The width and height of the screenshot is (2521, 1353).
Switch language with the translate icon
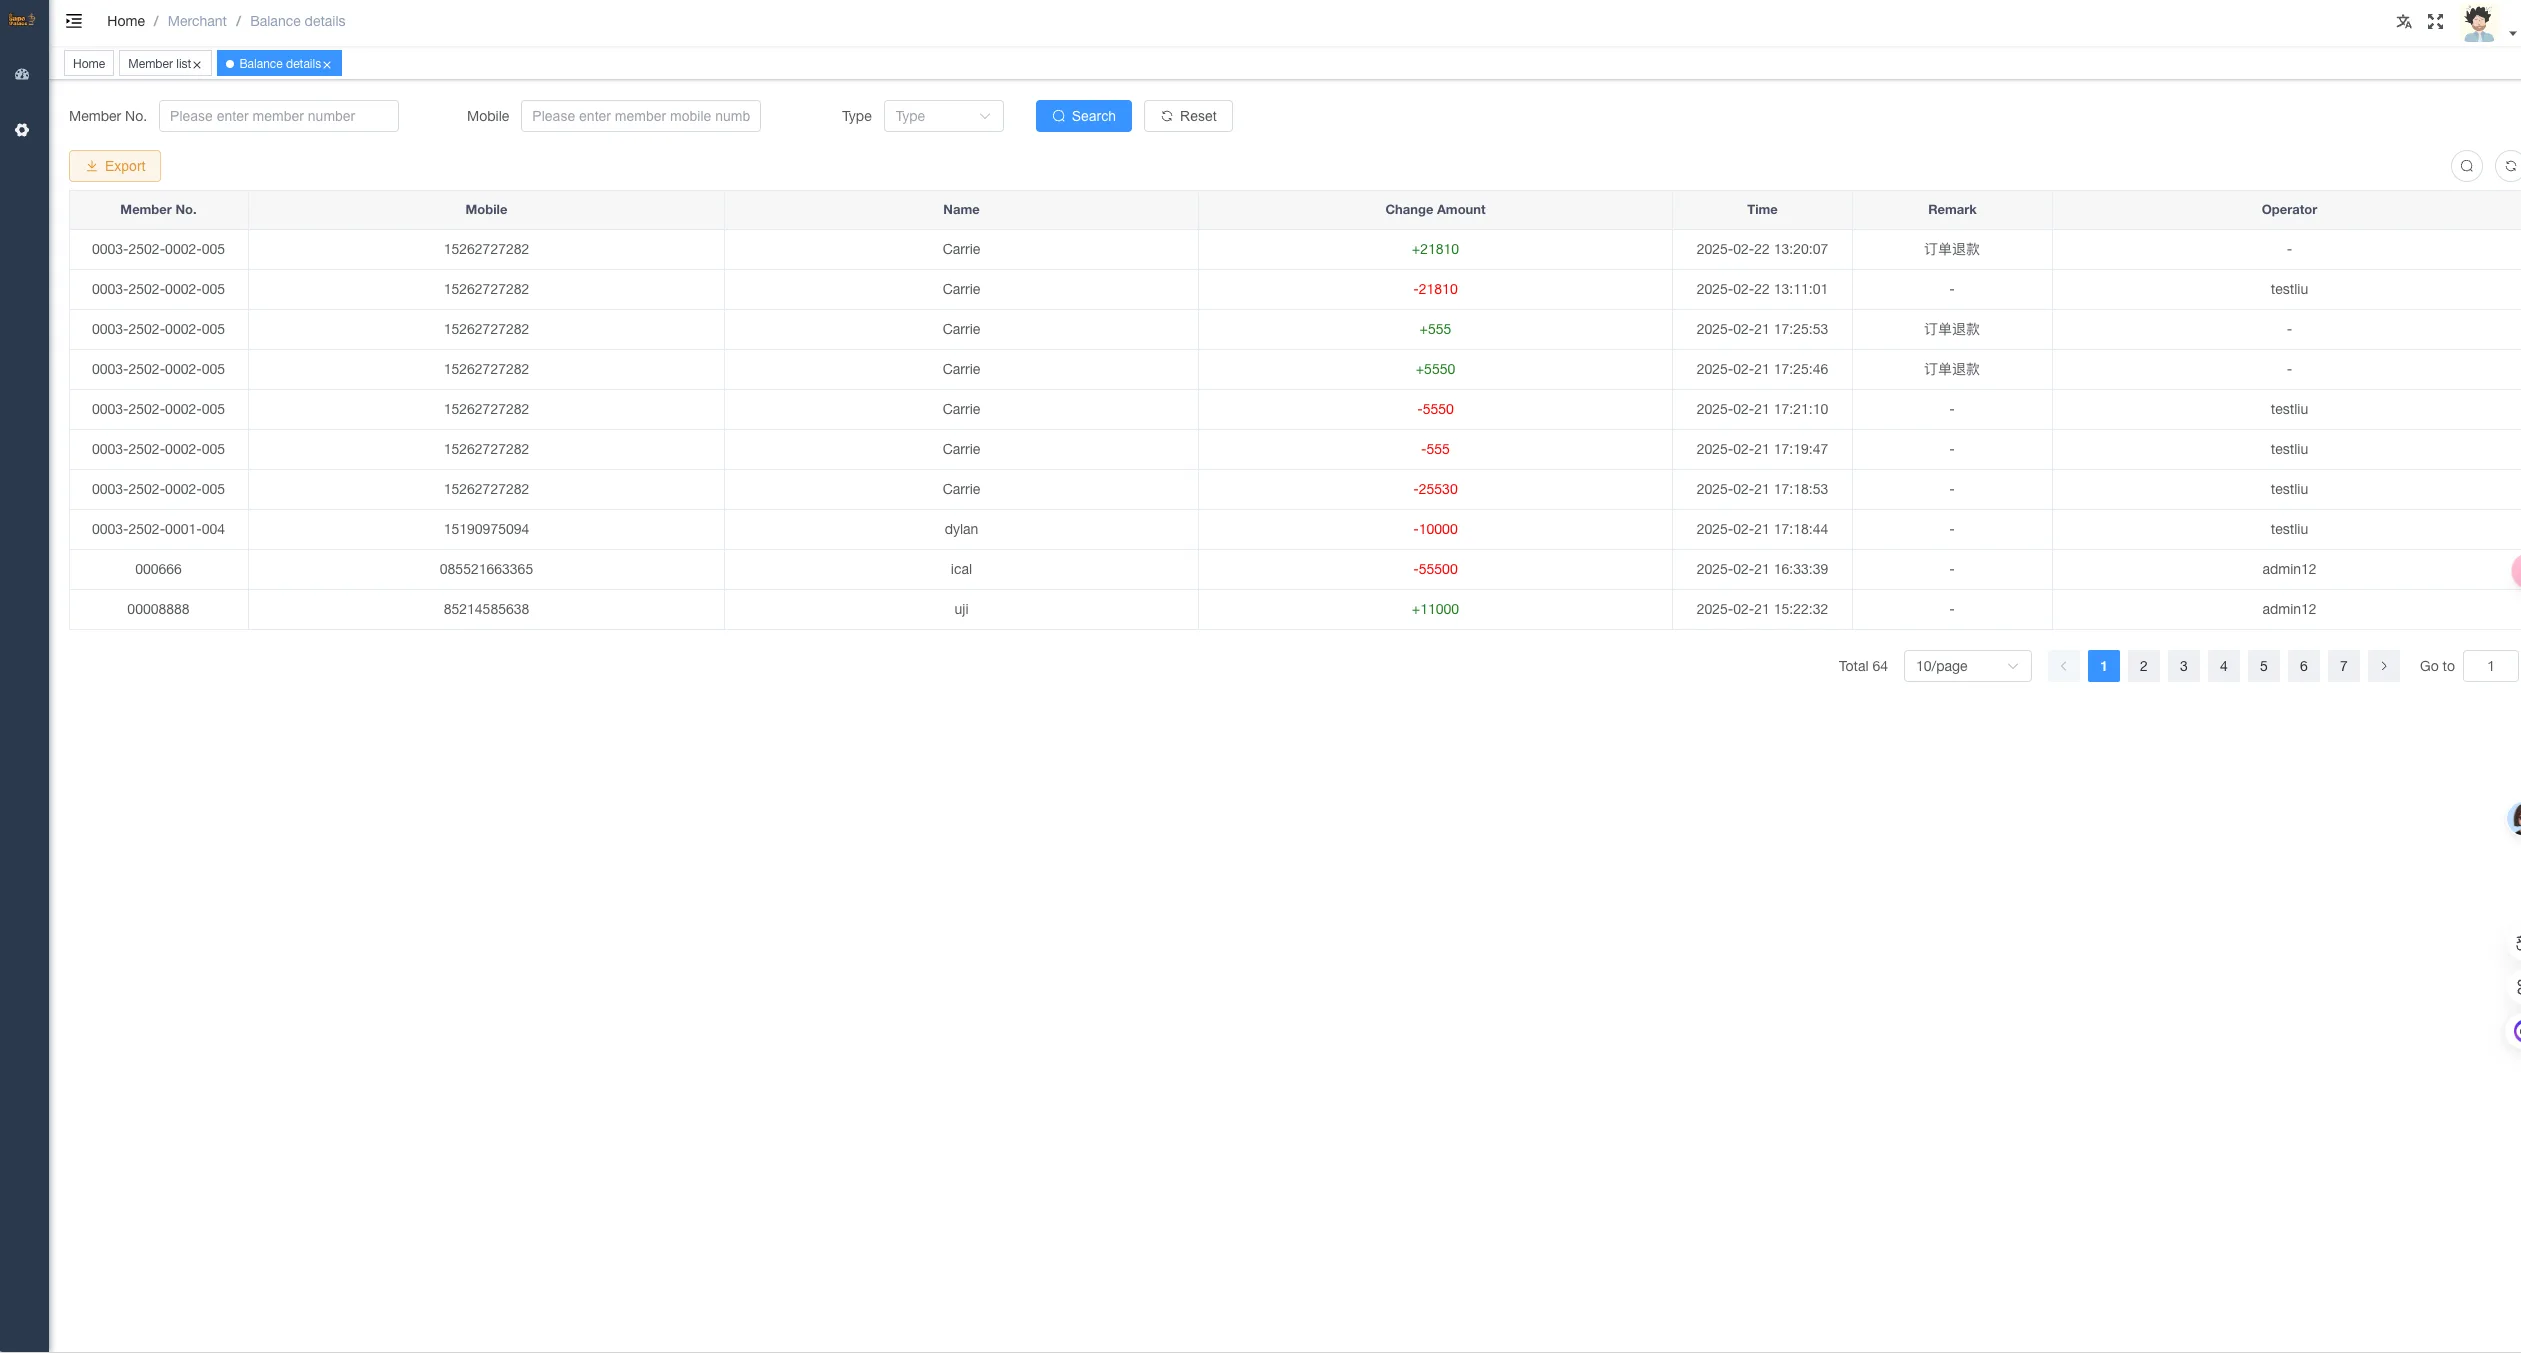pos(2404,21)
